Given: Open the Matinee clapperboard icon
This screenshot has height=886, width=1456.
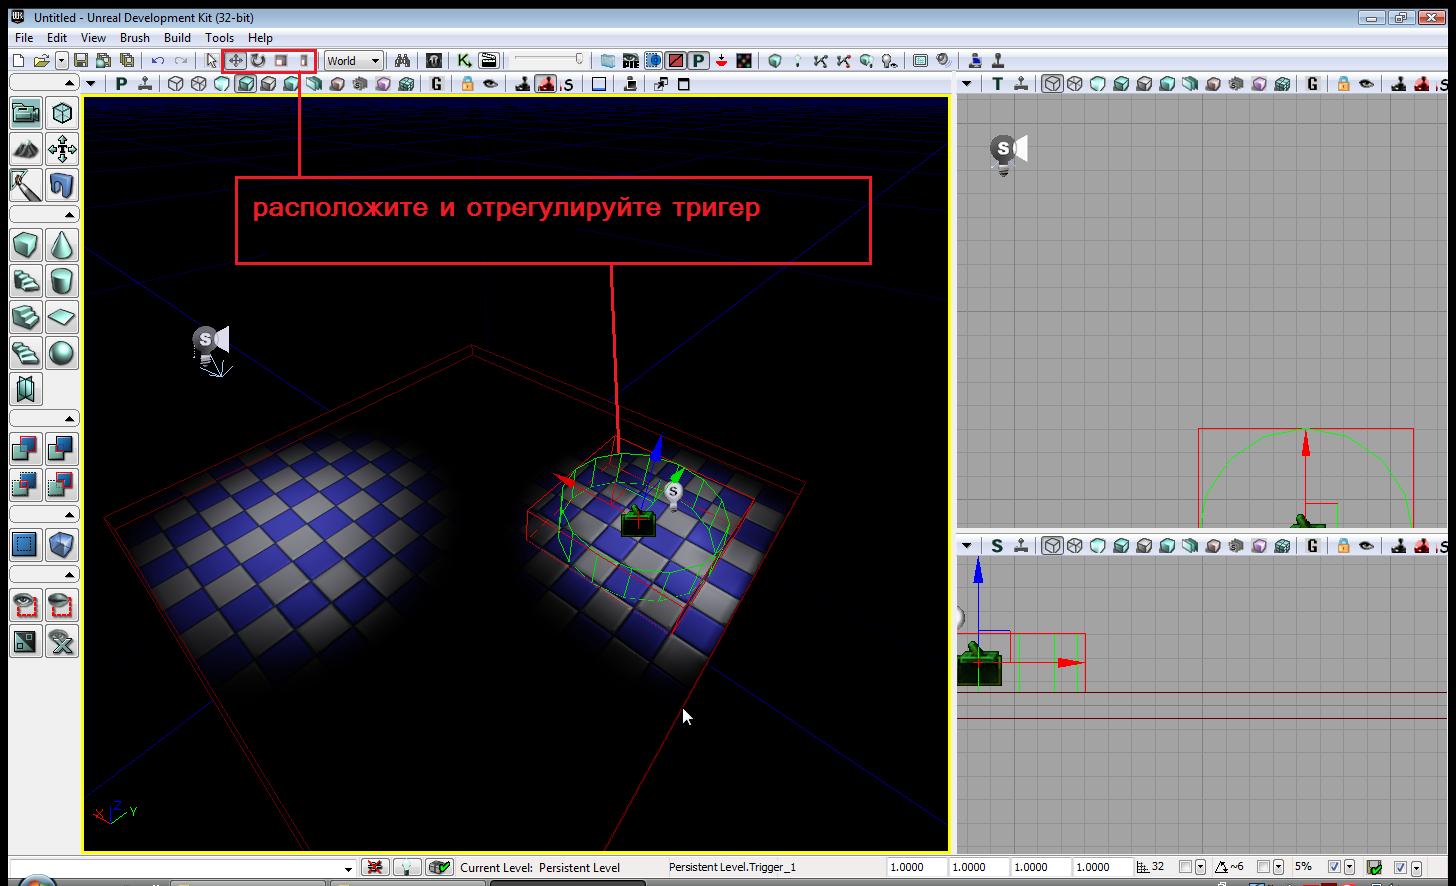Looking at the screenshot, I should [x=488, y=61].
